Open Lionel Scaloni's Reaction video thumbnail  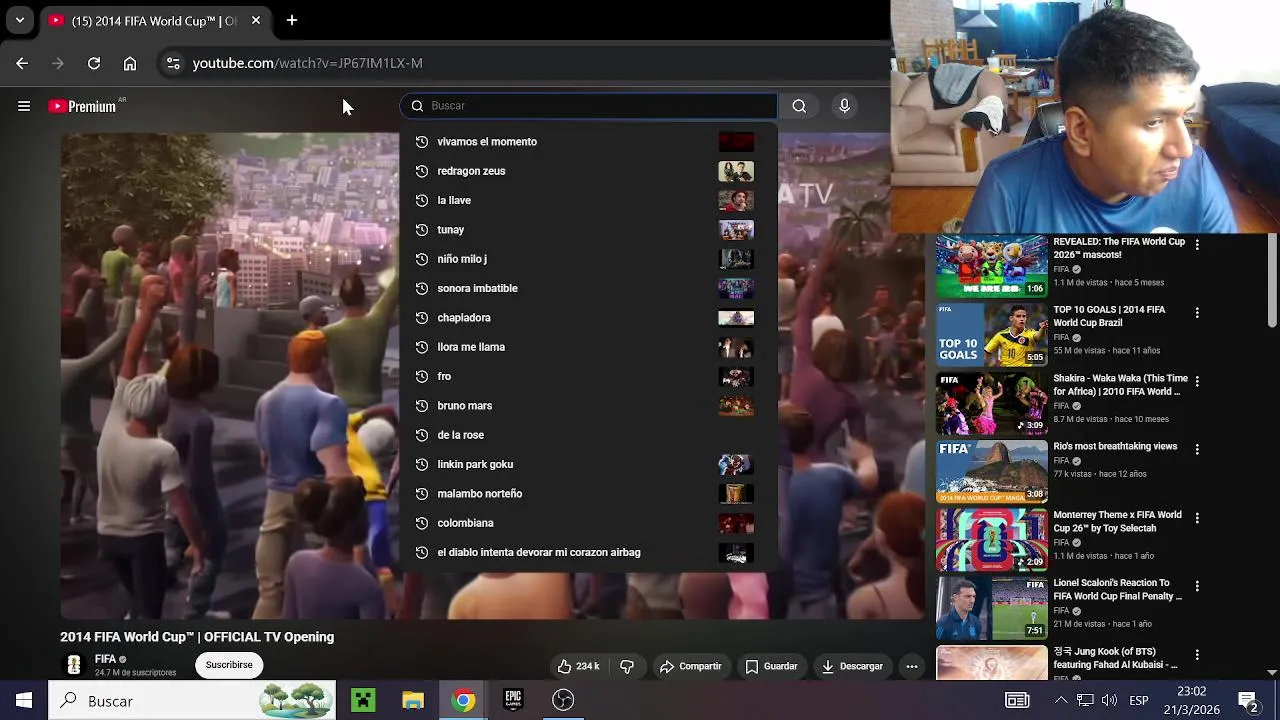pyautogui.click(x=991, y=608)
